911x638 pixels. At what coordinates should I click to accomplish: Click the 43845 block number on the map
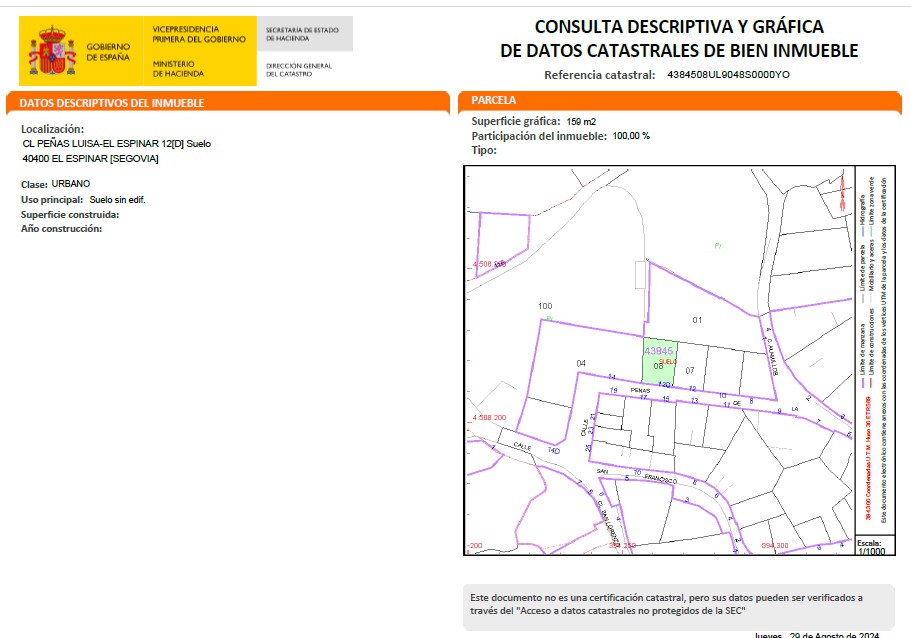(658, 350)
